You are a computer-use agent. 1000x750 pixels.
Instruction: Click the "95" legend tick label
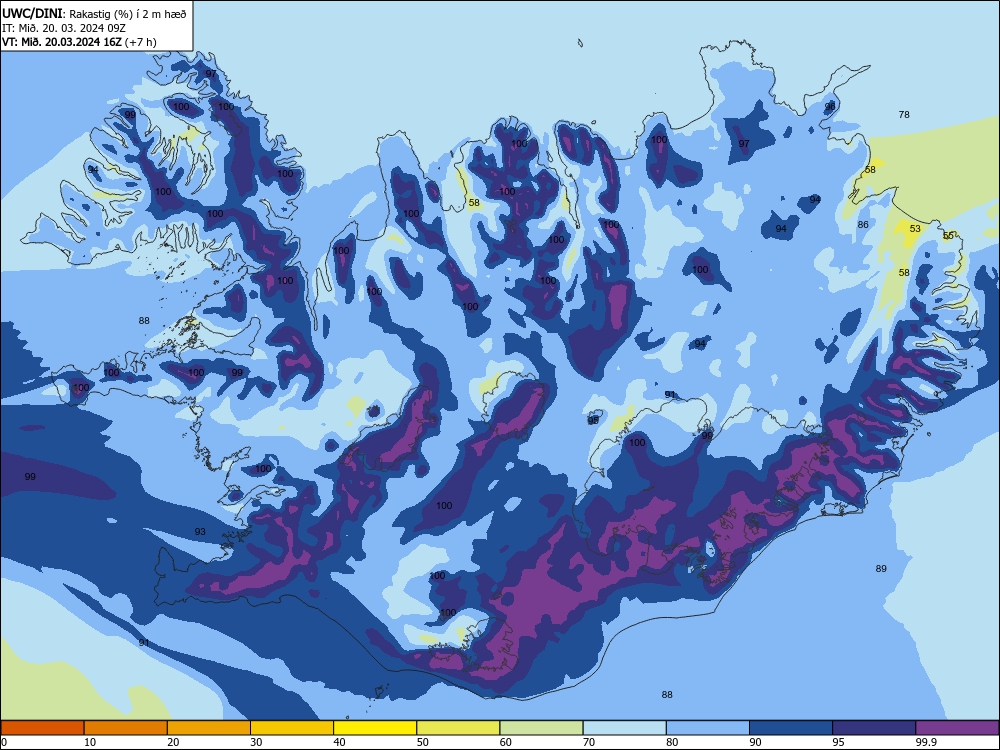coord(839,742)
